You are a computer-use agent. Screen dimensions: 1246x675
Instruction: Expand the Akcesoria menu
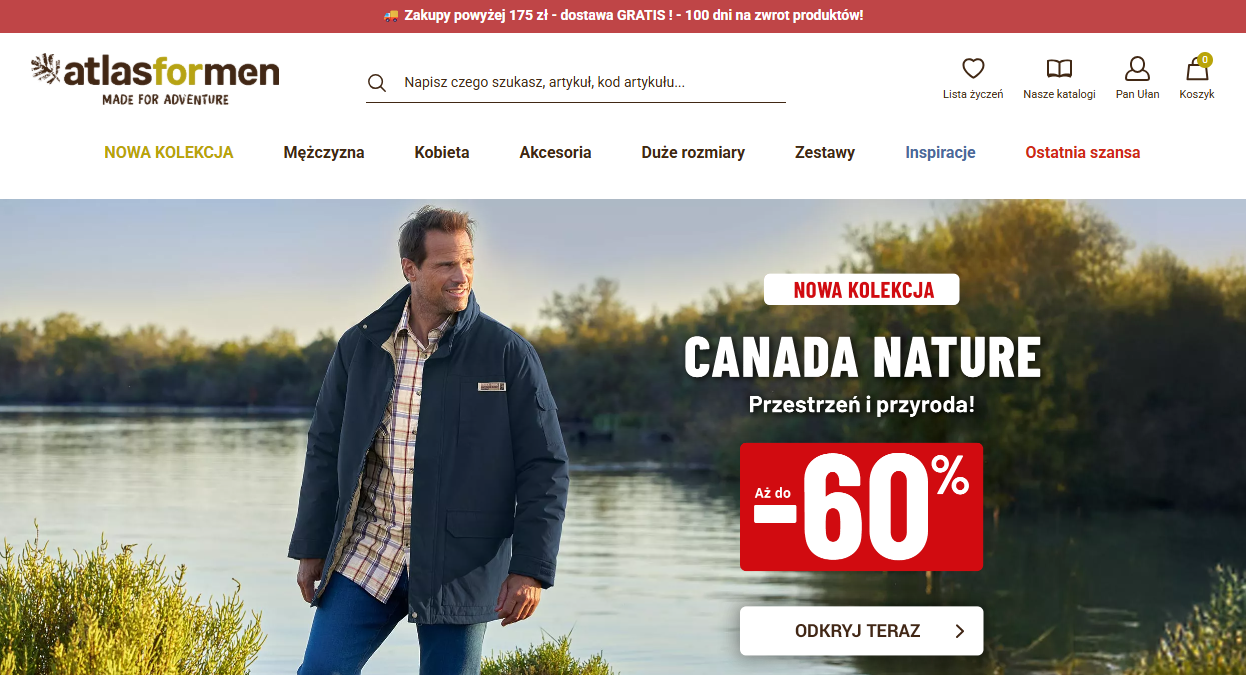coord(555,153)
